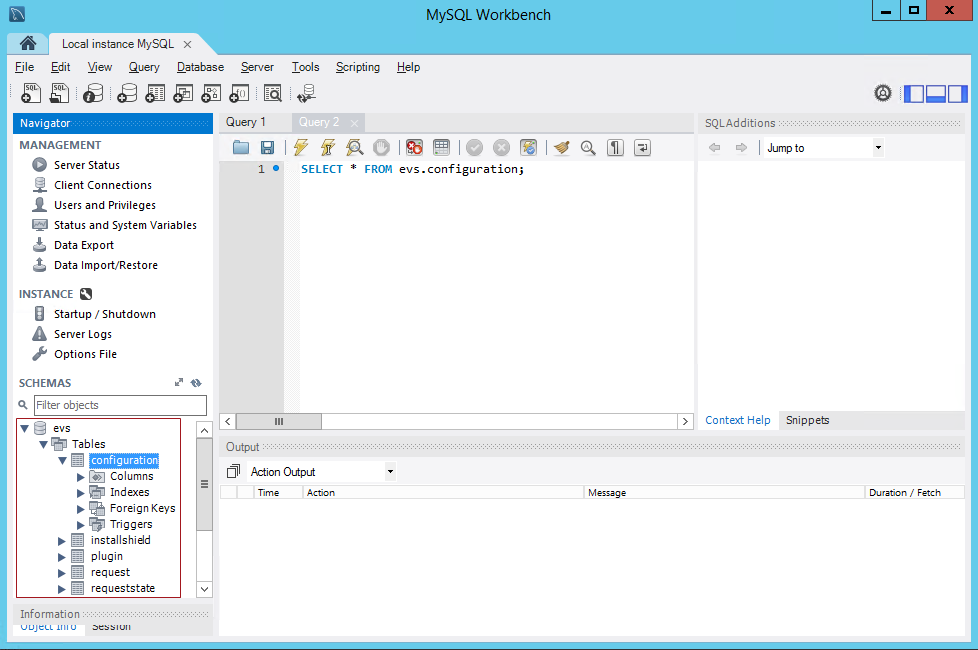The image size is (978, 650).
Task: Switch to the Query 1 tab
Action: point(246,122)
